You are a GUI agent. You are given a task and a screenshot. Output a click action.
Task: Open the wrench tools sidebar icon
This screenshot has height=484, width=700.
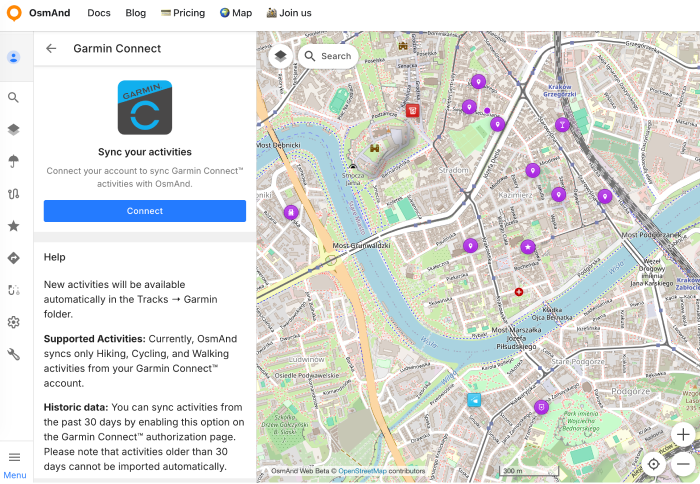click(x=14, y=354)
